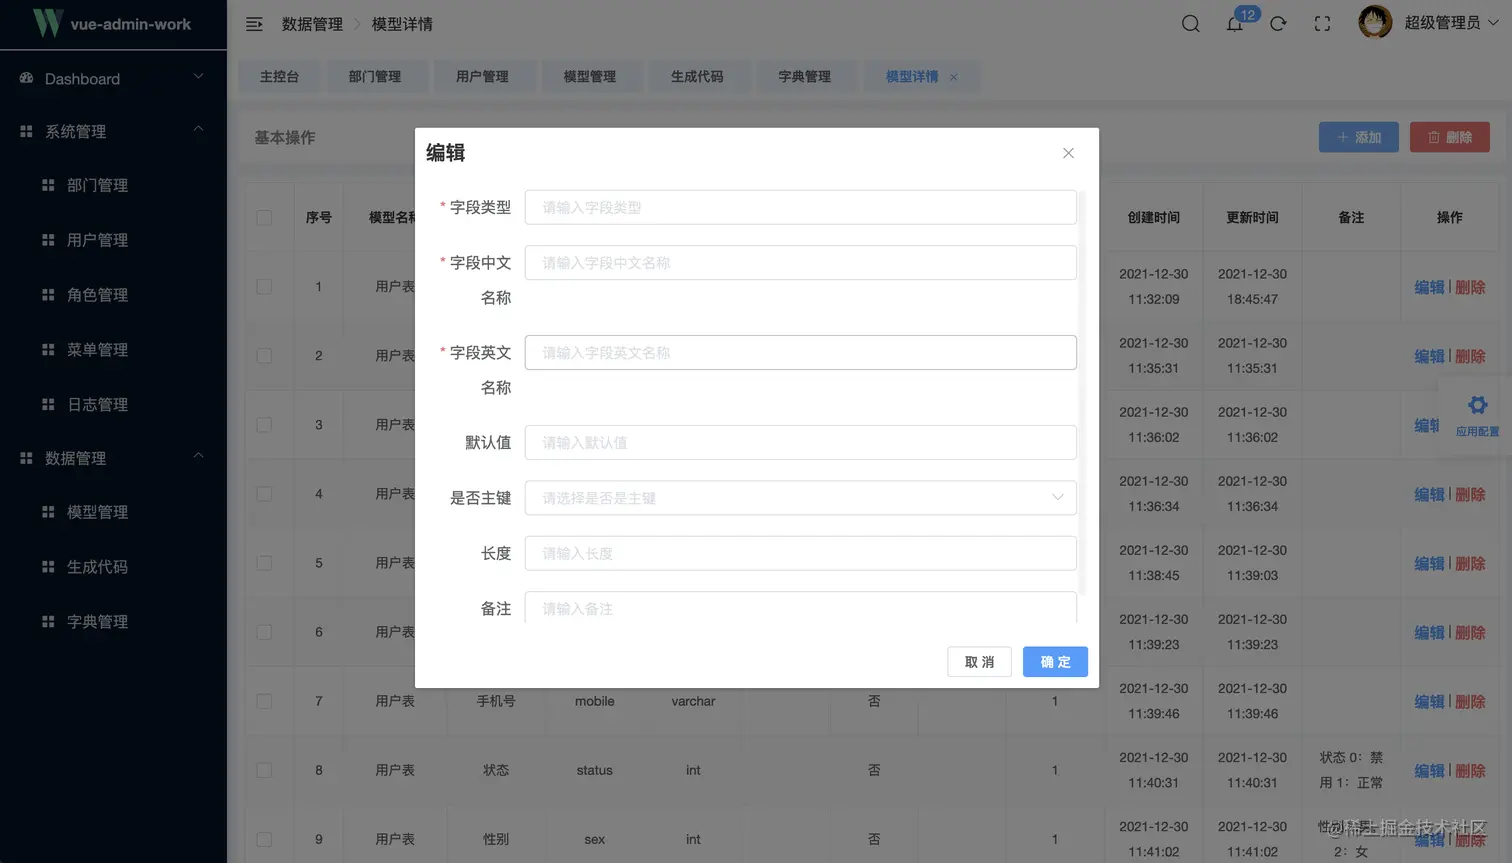This screenshot has width=1512, height=863.
Task: Click the 超级管理员 avatar image
Action: pyautogui.click(x=1374, y=22)
